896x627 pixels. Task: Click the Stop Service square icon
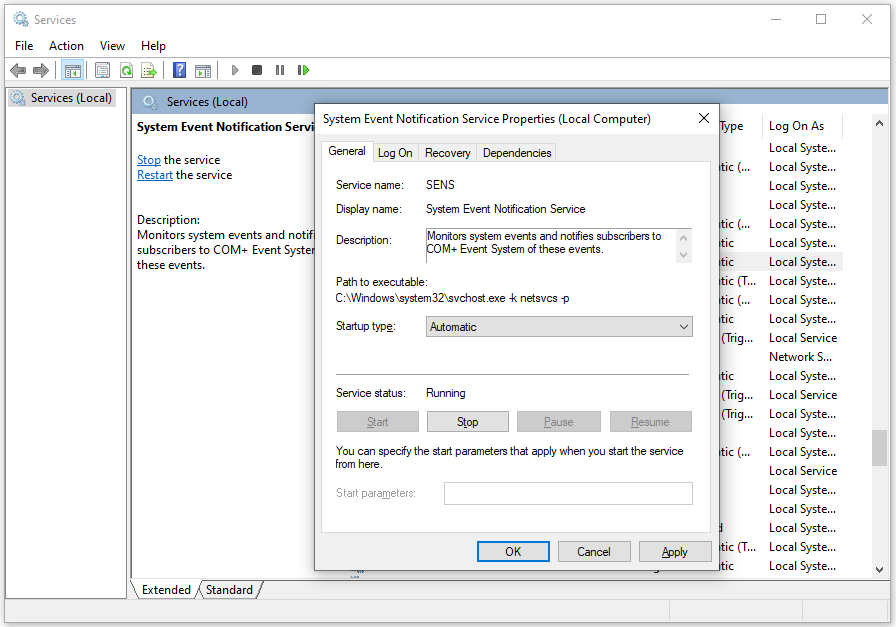coord(257,70)
